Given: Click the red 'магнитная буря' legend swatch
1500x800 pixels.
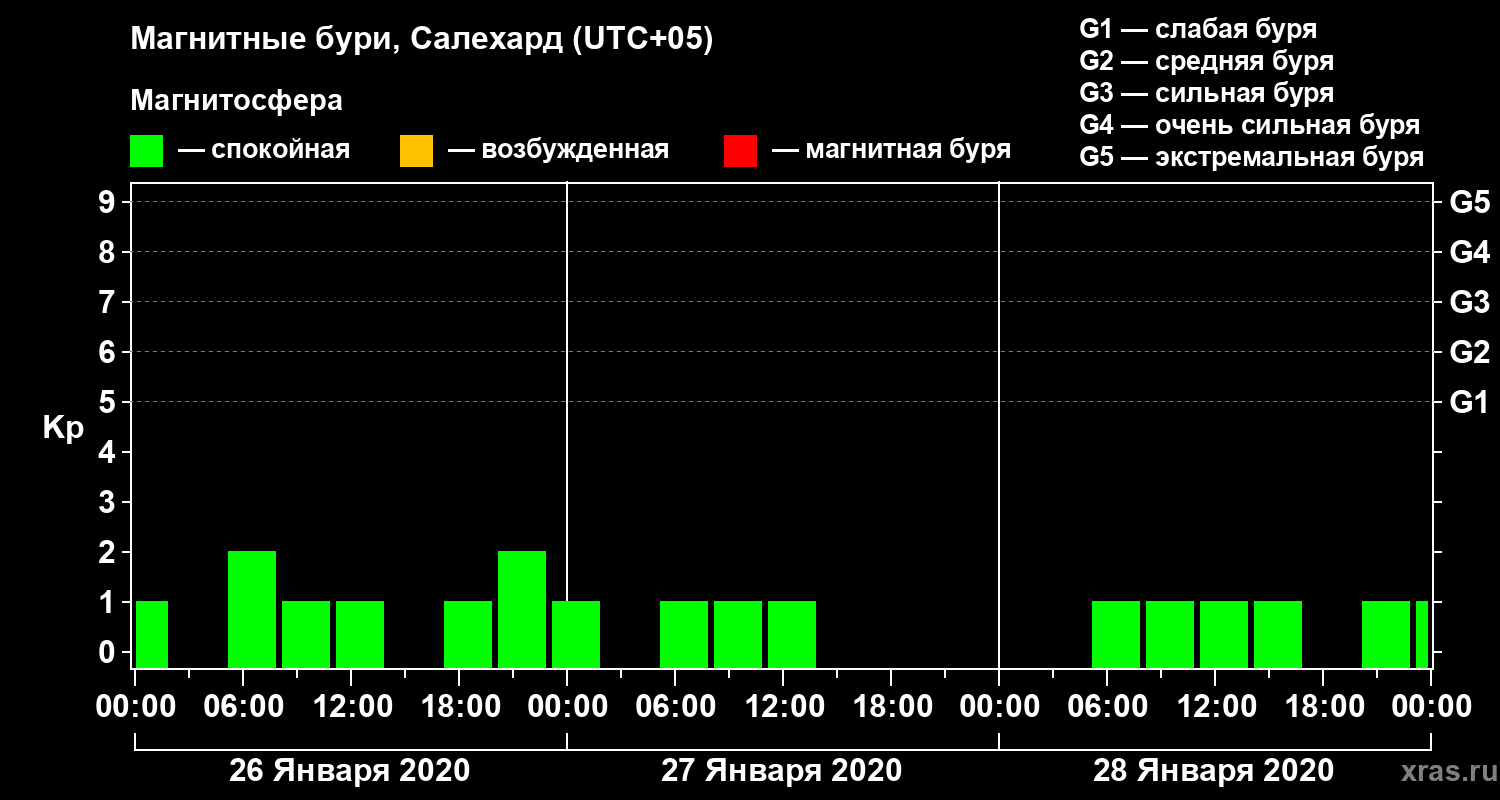Looking at the screenshot, I should (740, 151).
